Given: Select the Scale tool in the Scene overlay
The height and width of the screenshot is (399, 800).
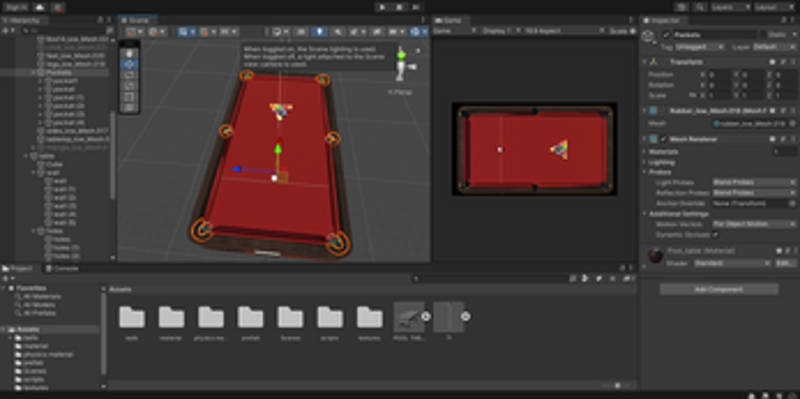Looking at the screenshot, I should pyautogui.click(x=130, y=86).
